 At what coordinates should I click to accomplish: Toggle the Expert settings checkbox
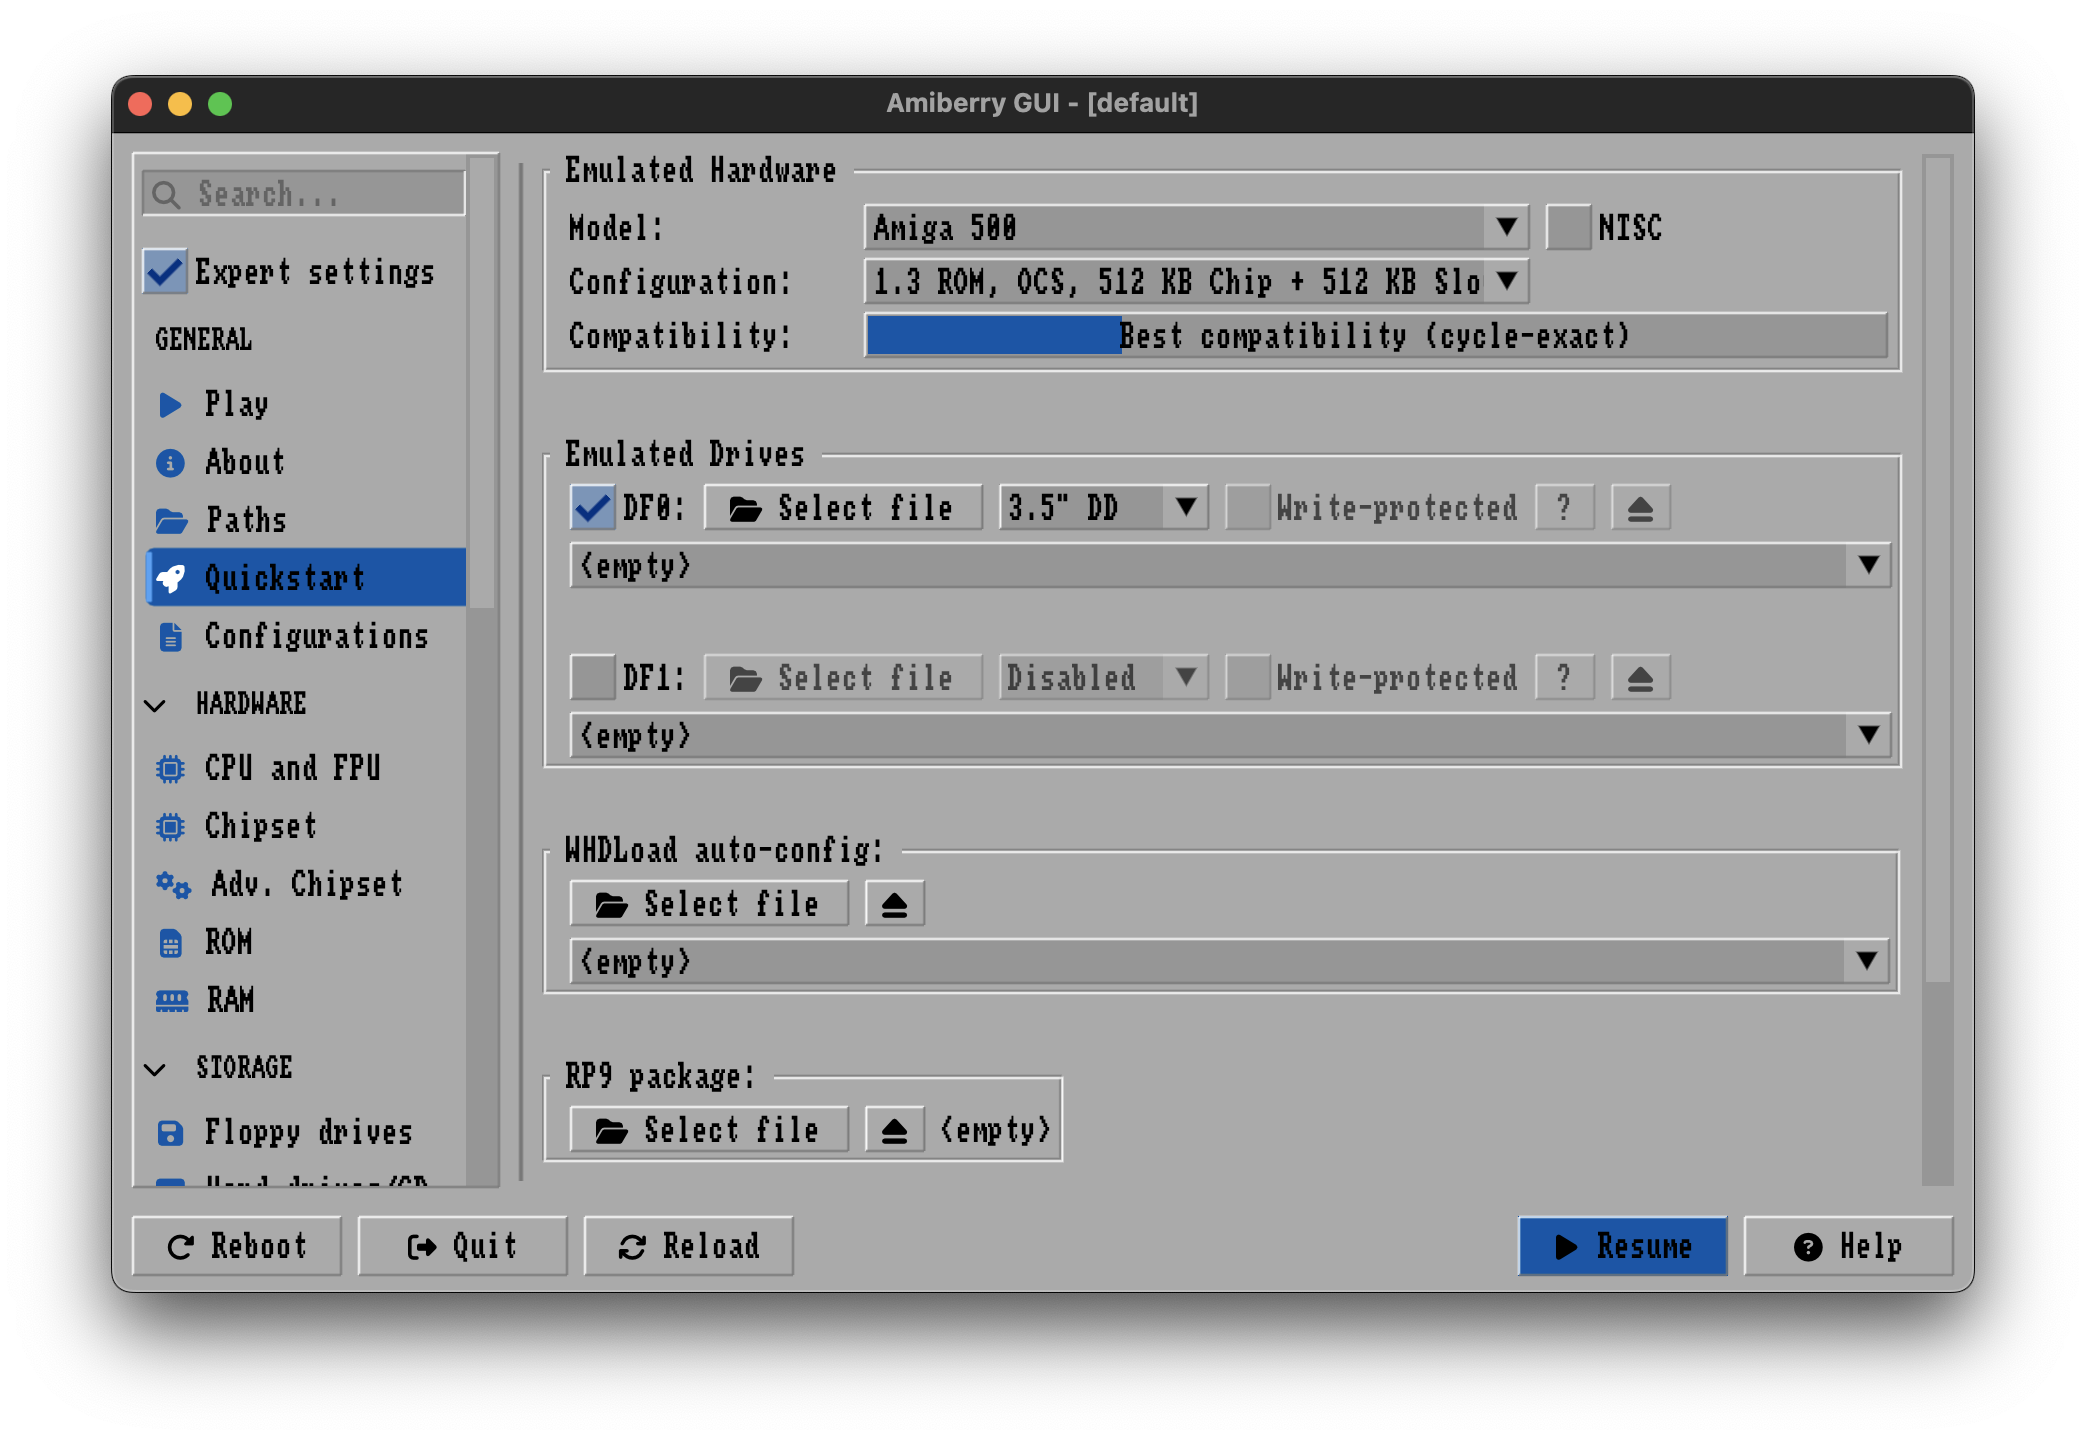(165, 272)
